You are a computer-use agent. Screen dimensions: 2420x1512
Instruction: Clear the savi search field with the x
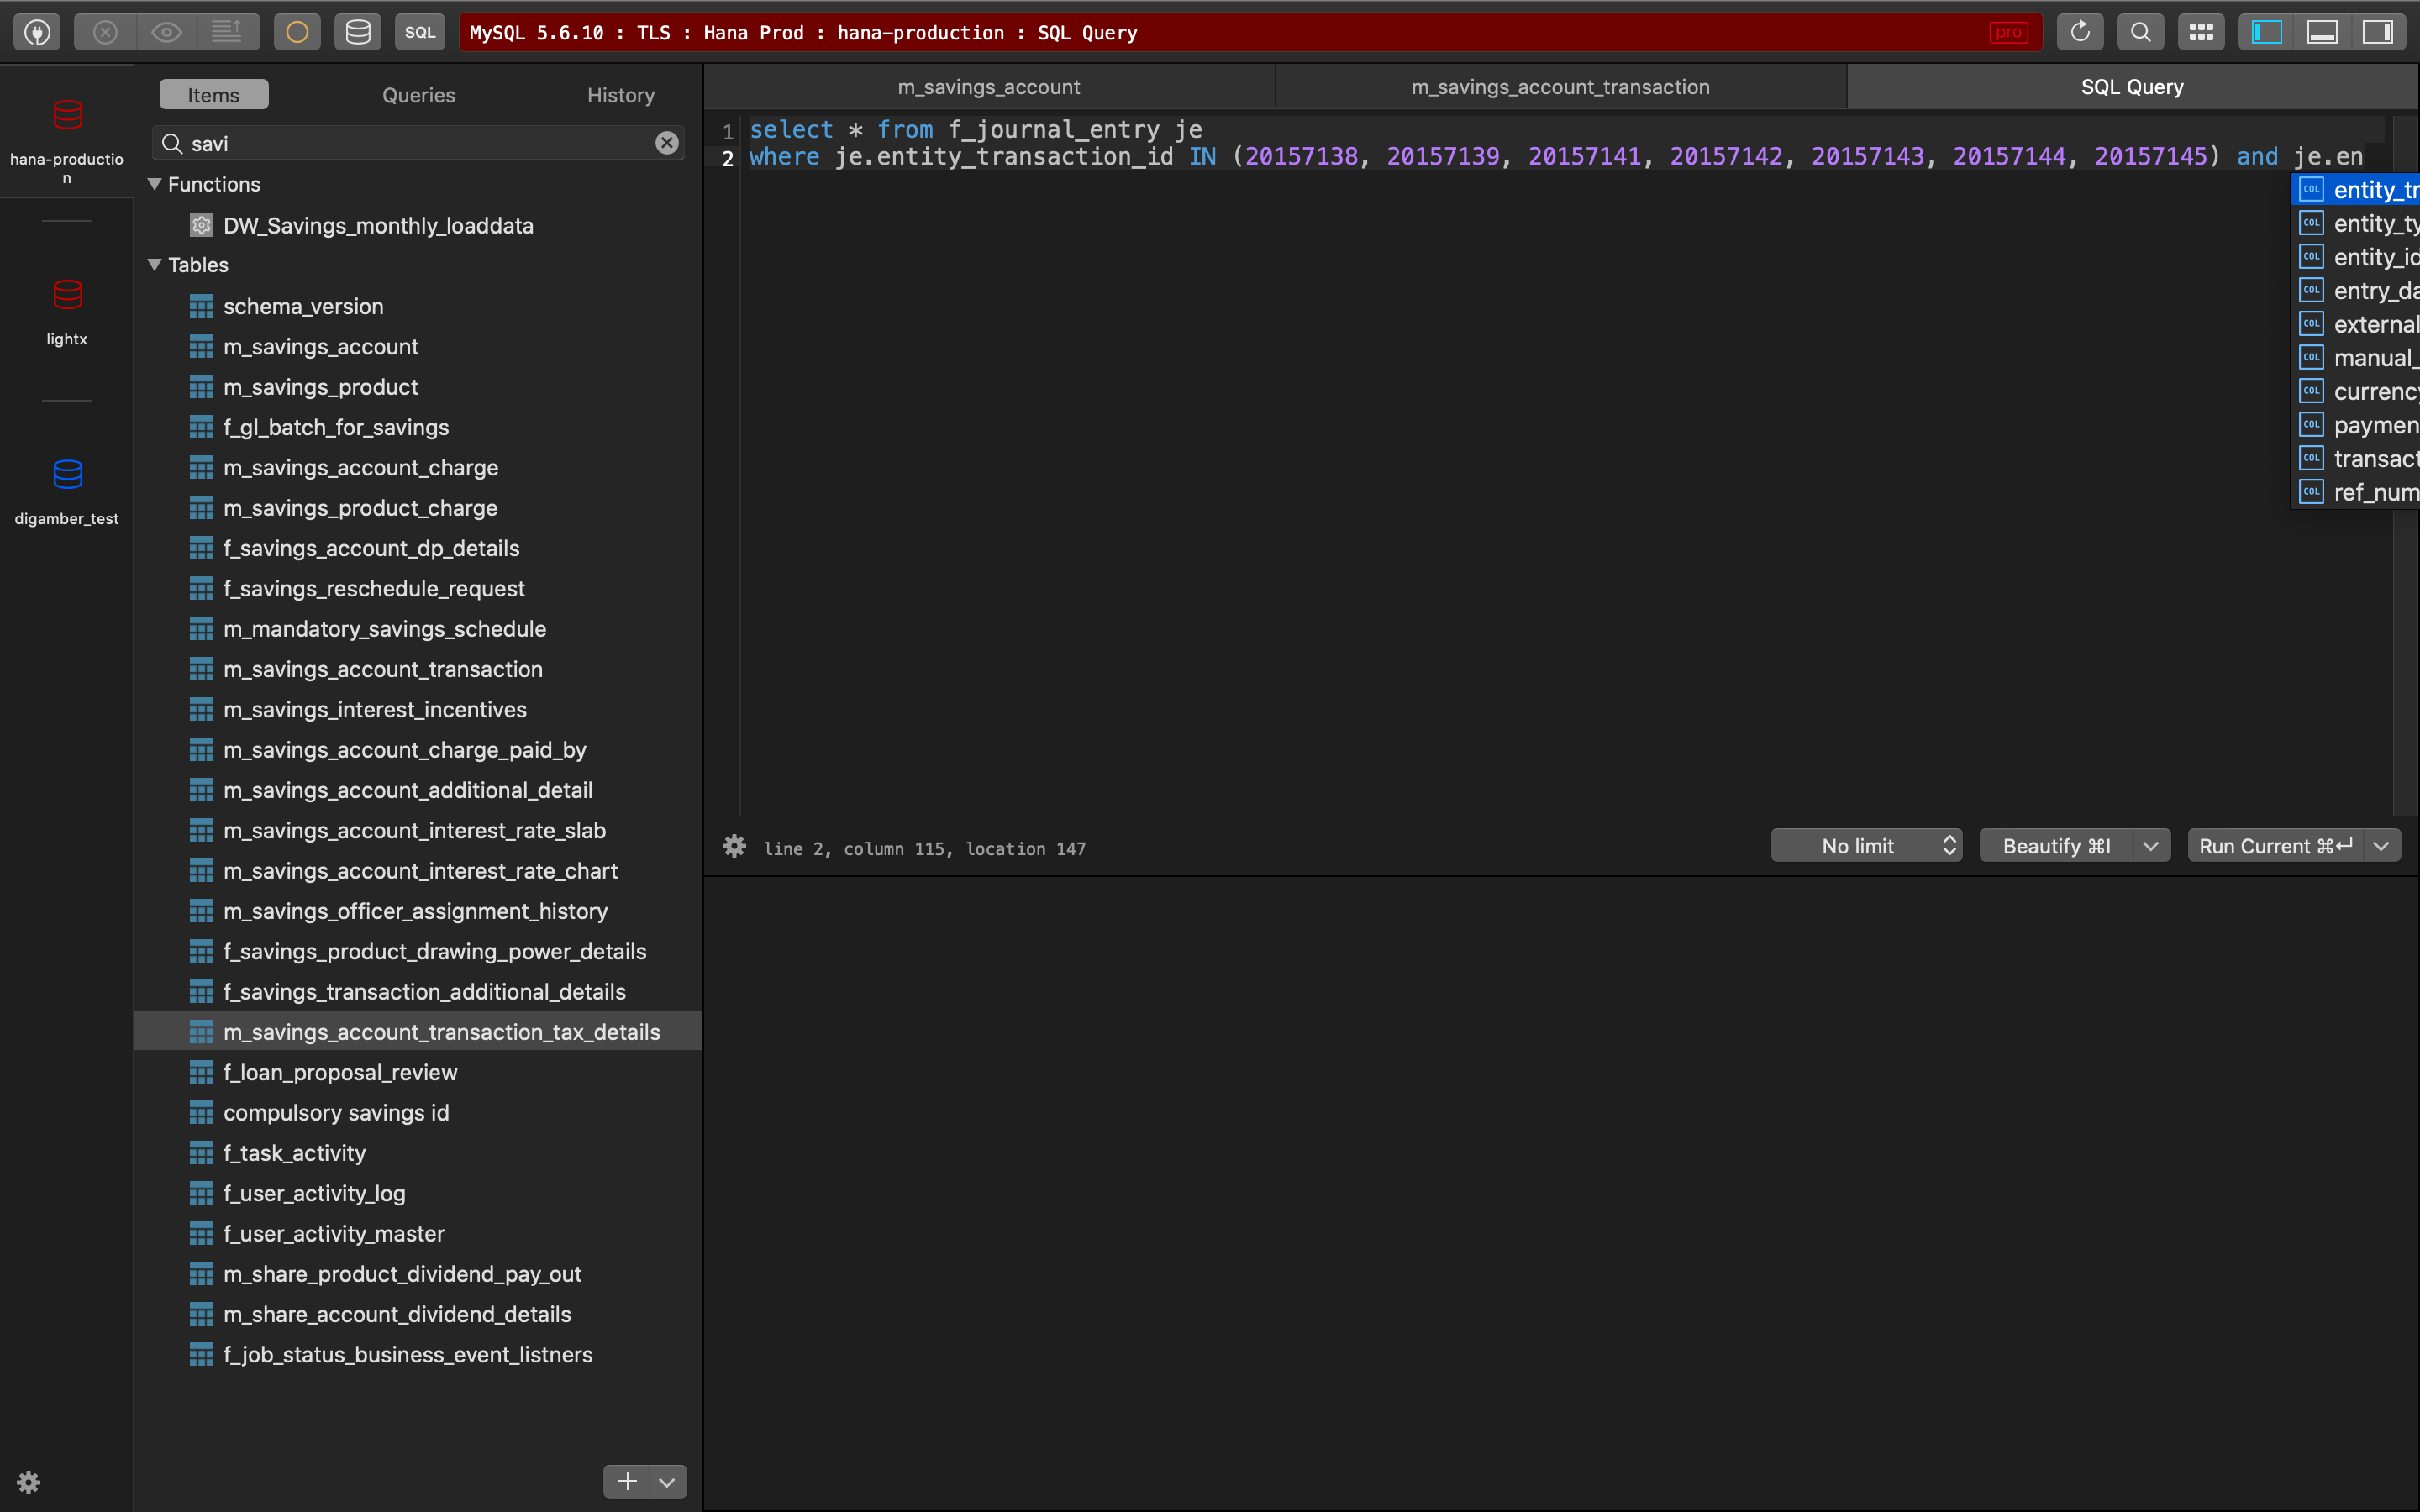click(x=666, y=142)
